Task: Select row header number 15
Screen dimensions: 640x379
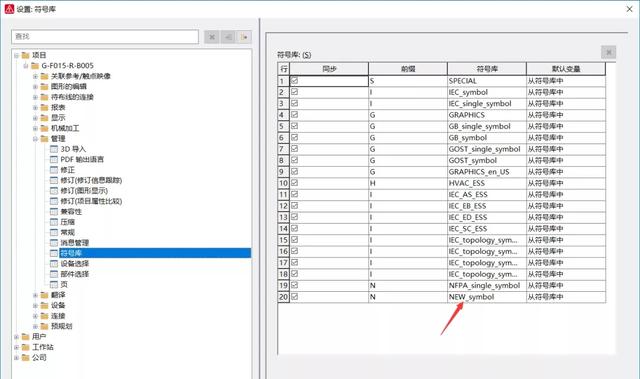Action: 284,240
